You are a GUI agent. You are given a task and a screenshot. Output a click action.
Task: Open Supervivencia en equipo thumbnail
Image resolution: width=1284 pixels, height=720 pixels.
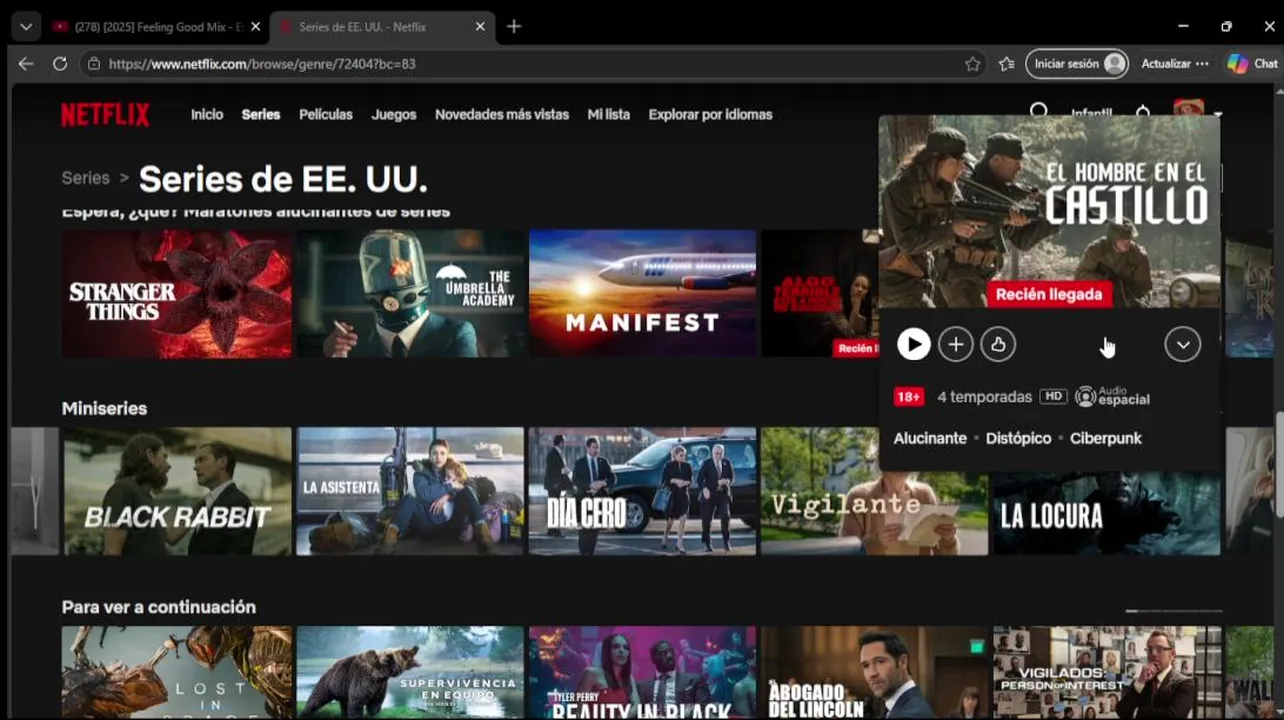click(x=410, y=672)
